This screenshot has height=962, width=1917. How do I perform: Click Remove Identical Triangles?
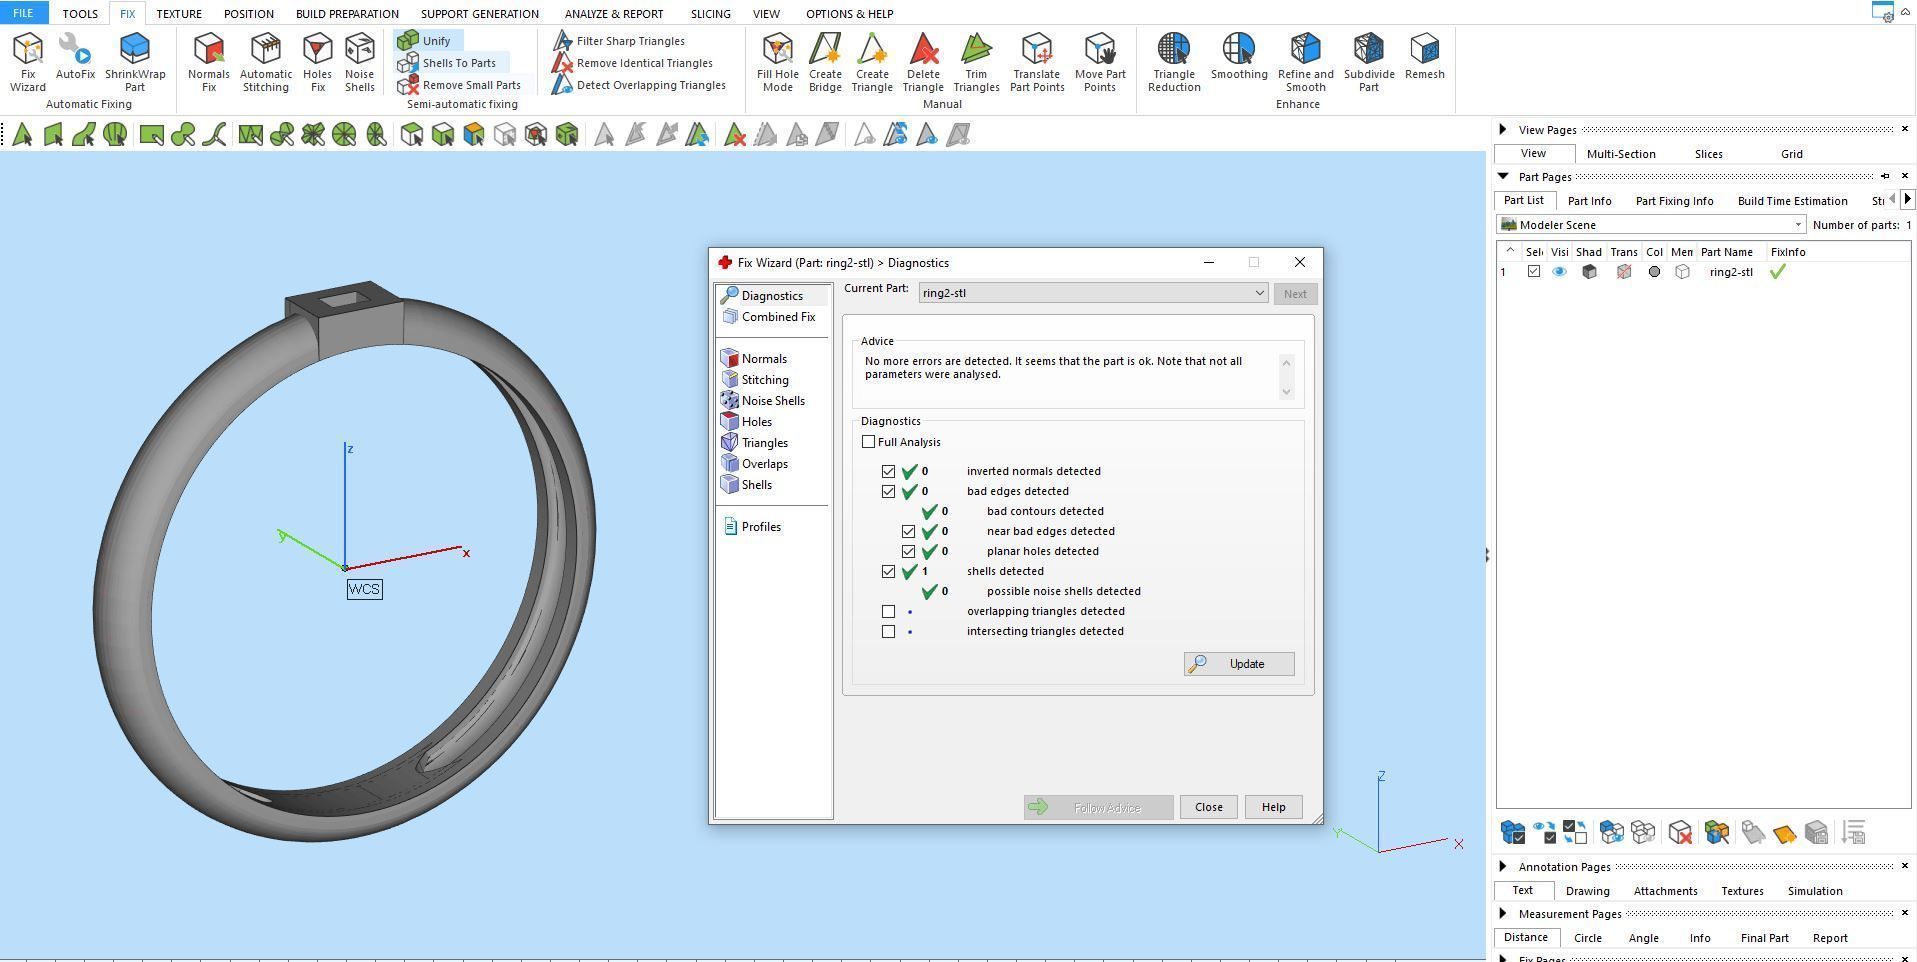coord(633,63)
